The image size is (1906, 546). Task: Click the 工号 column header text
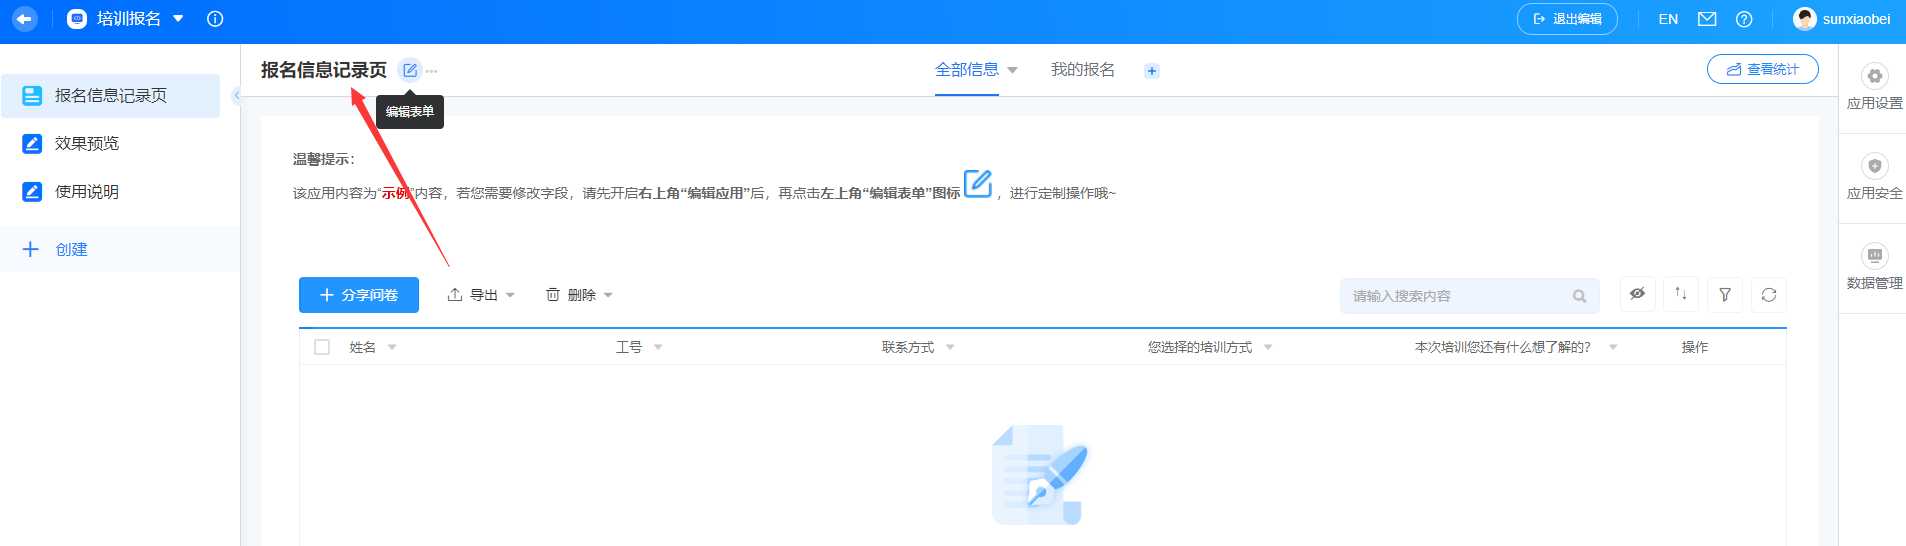tap(629, 347)
